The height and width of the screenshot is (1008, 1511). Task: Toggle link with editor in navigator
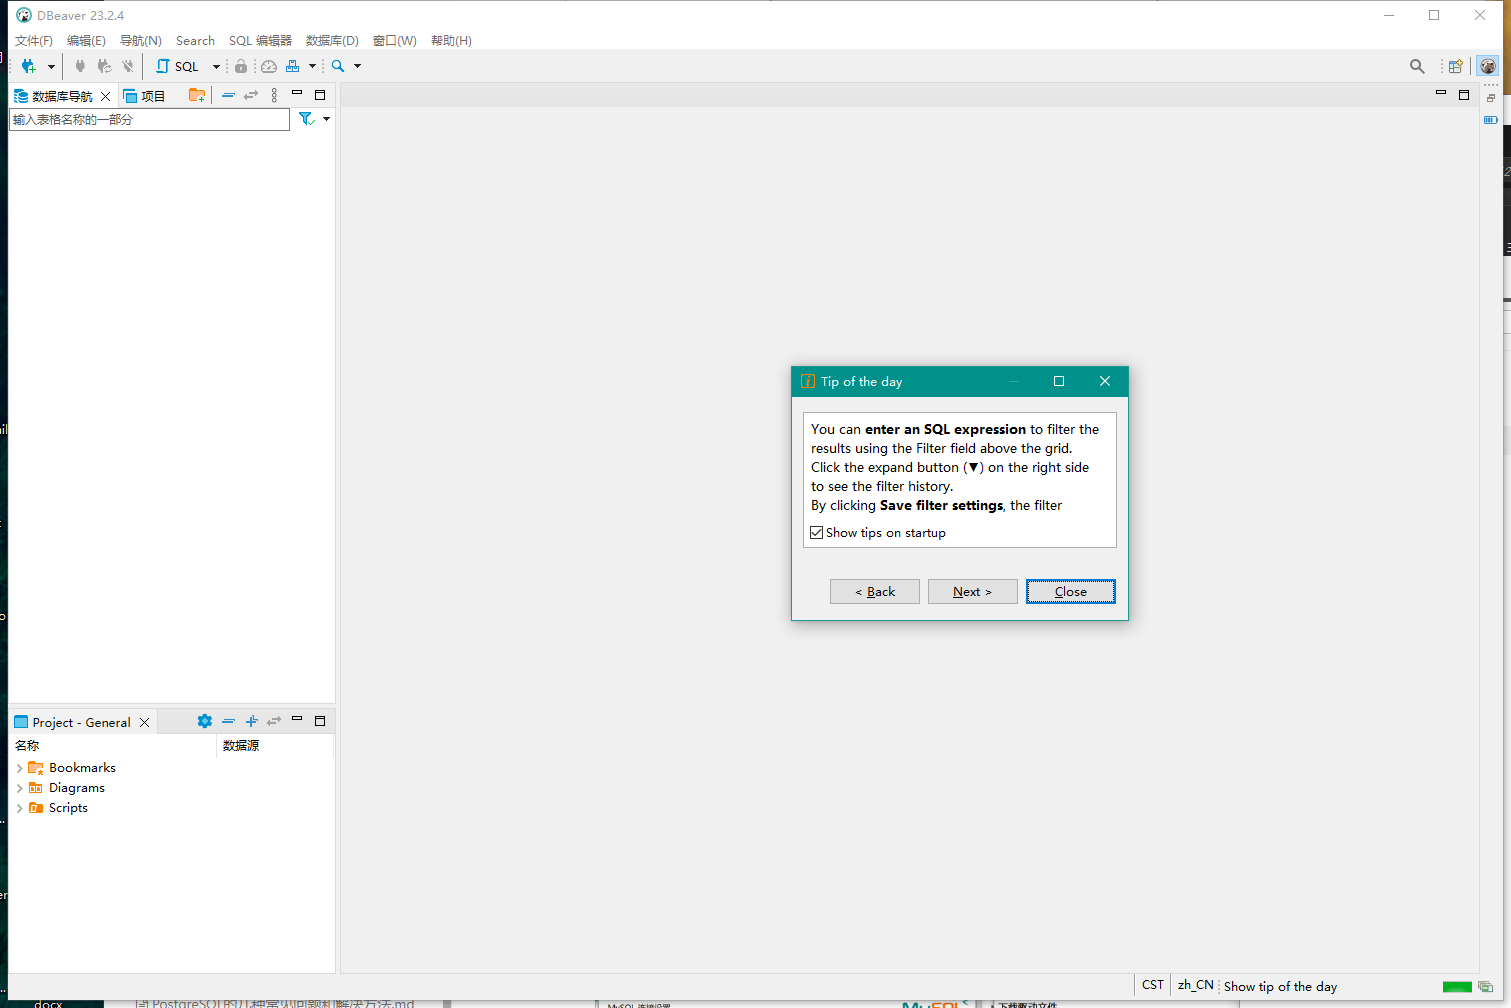pos(251,95)
